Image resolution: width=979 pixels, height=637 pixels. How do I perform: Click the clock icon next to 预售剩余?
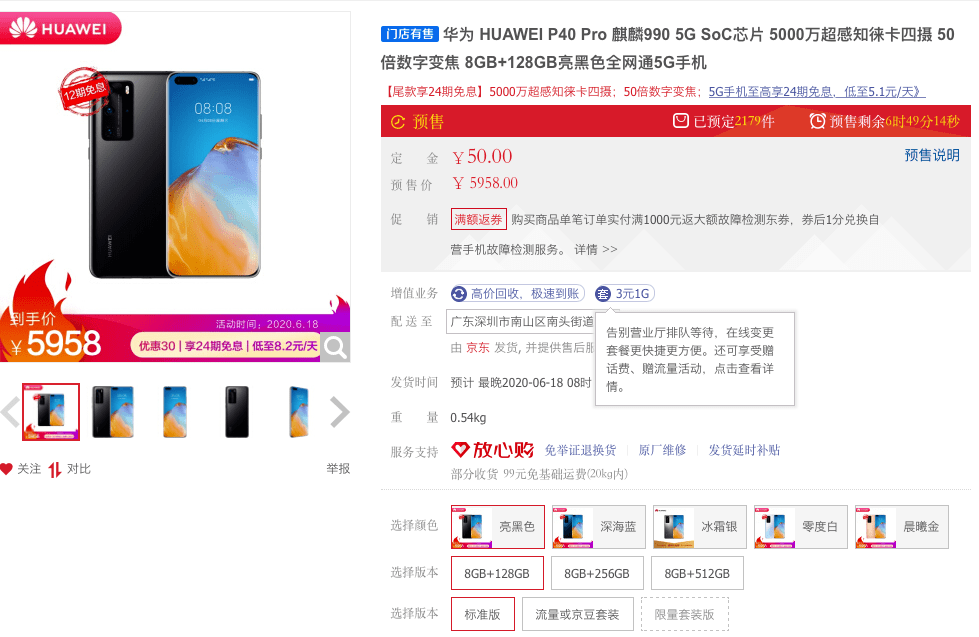tap(817, 121)
